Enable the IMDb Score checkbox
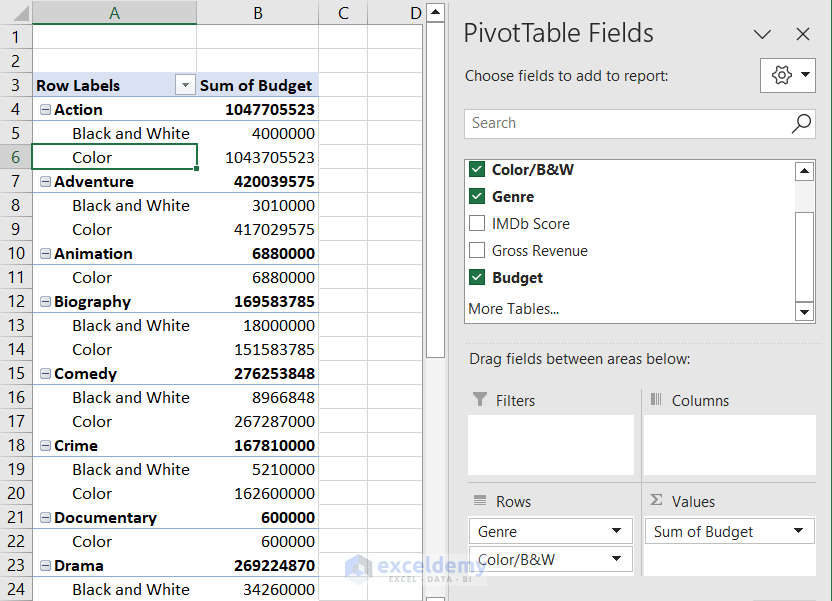This screenshot has width=832, height=601. tap(477, 224)
